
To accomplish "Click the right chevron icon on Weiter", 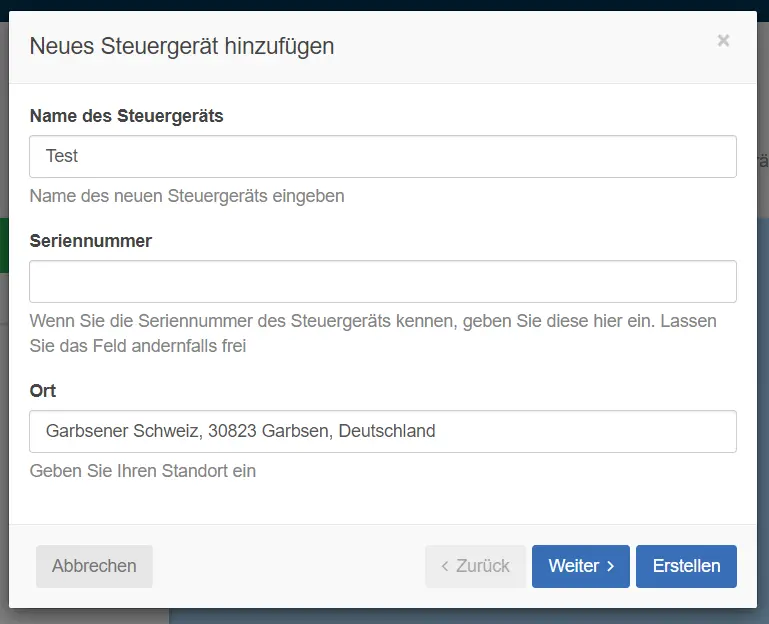I will (x=611, y=566).
